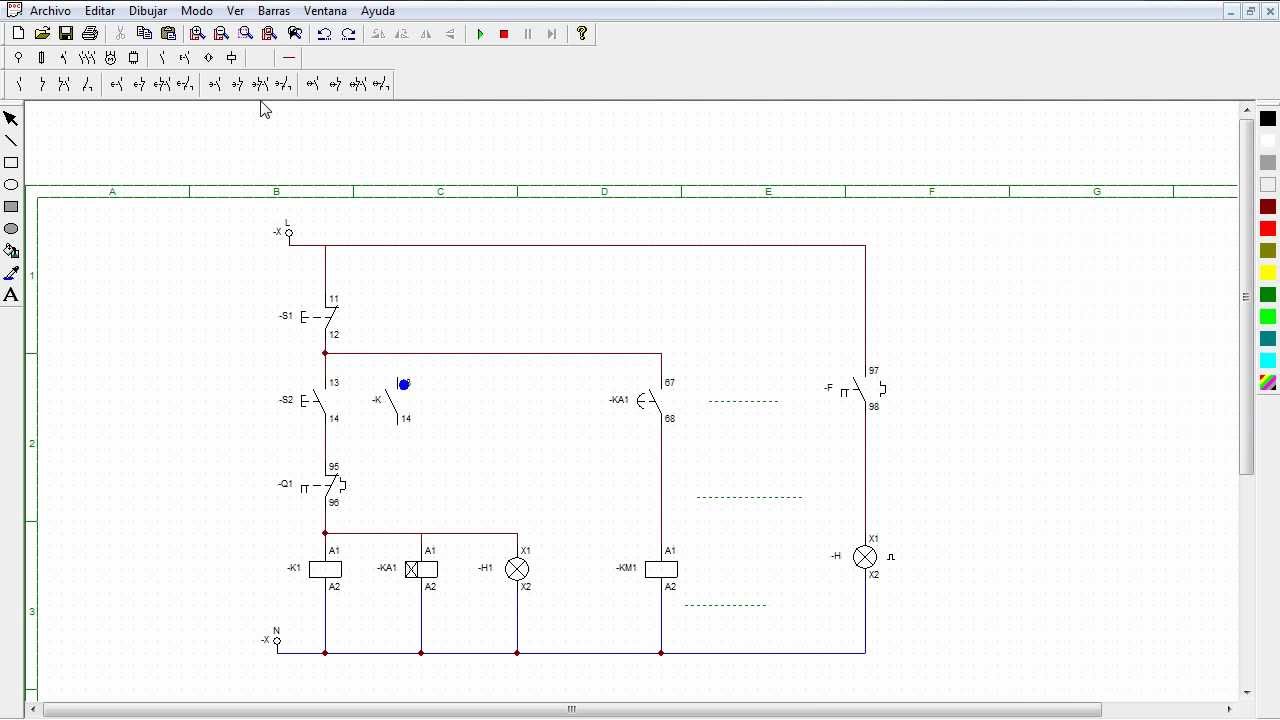This screenshot has width=1280, height=720.
Task: Click column header C on the sheet
Action: pos(440,192)
